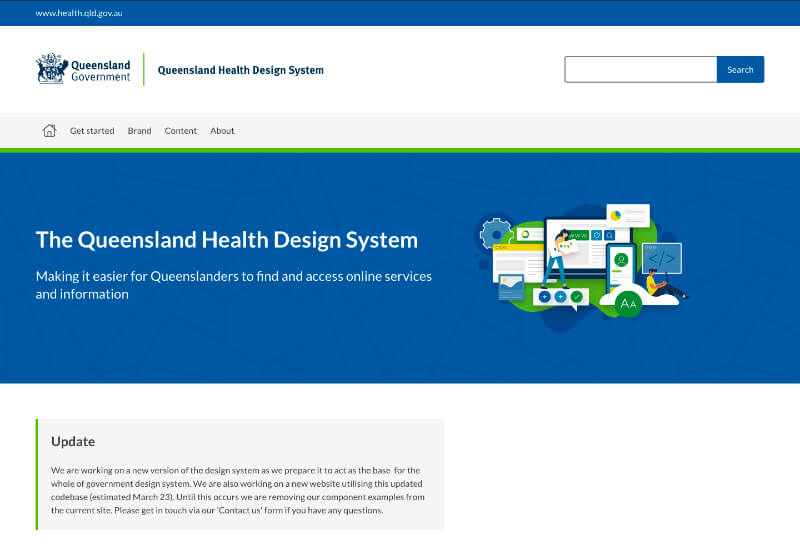Click the green 'Aa' typography circle icon

tap(628, 302)
